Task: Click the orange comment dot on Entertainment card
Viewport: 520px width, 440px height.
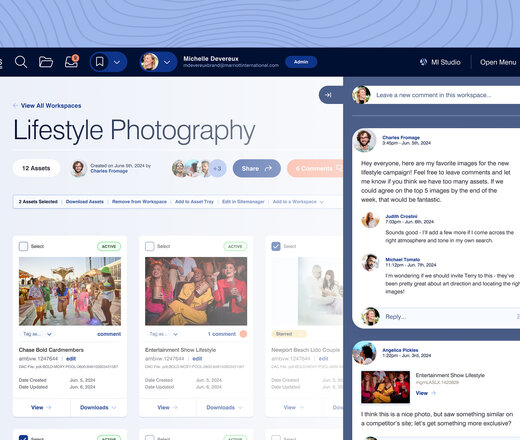Action: 243,334
